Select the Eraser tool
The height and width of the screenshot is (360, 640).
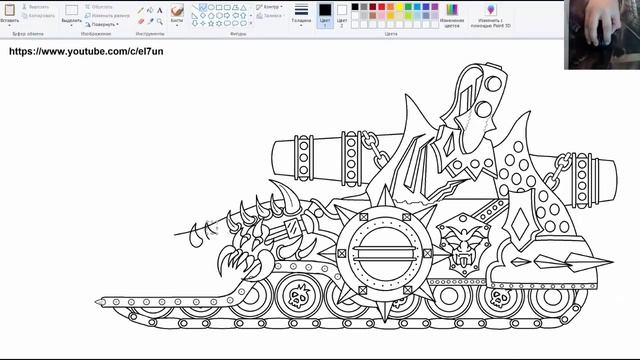tap(141, 21)
